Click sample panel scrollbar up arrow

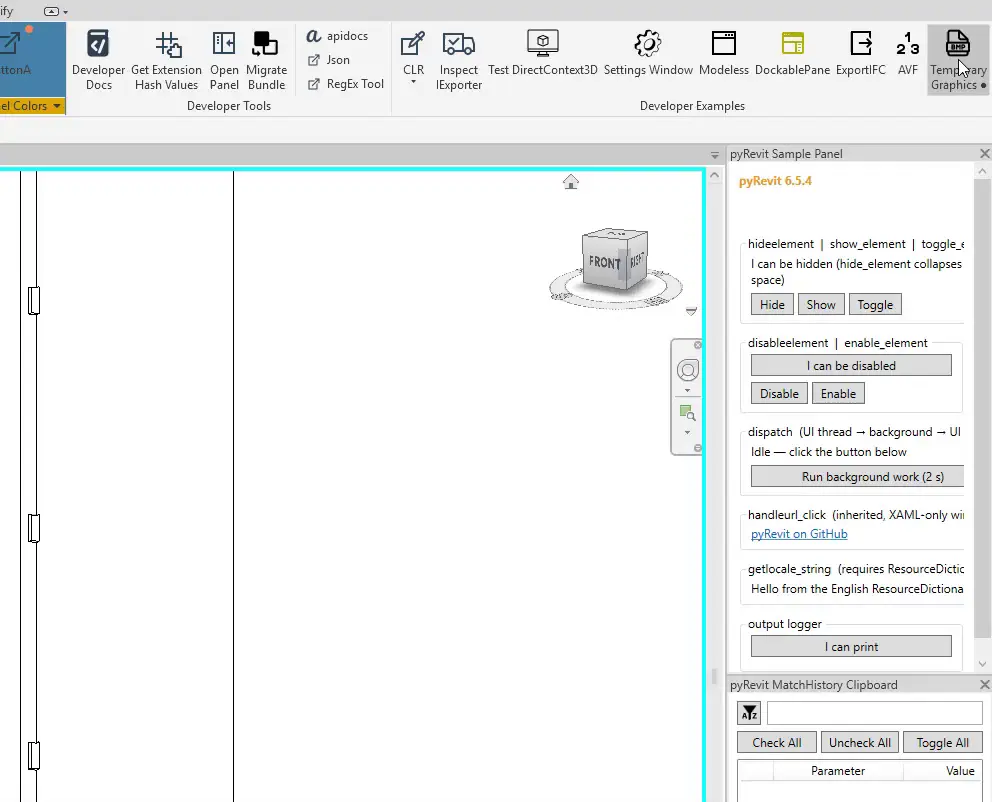point(983,171)
